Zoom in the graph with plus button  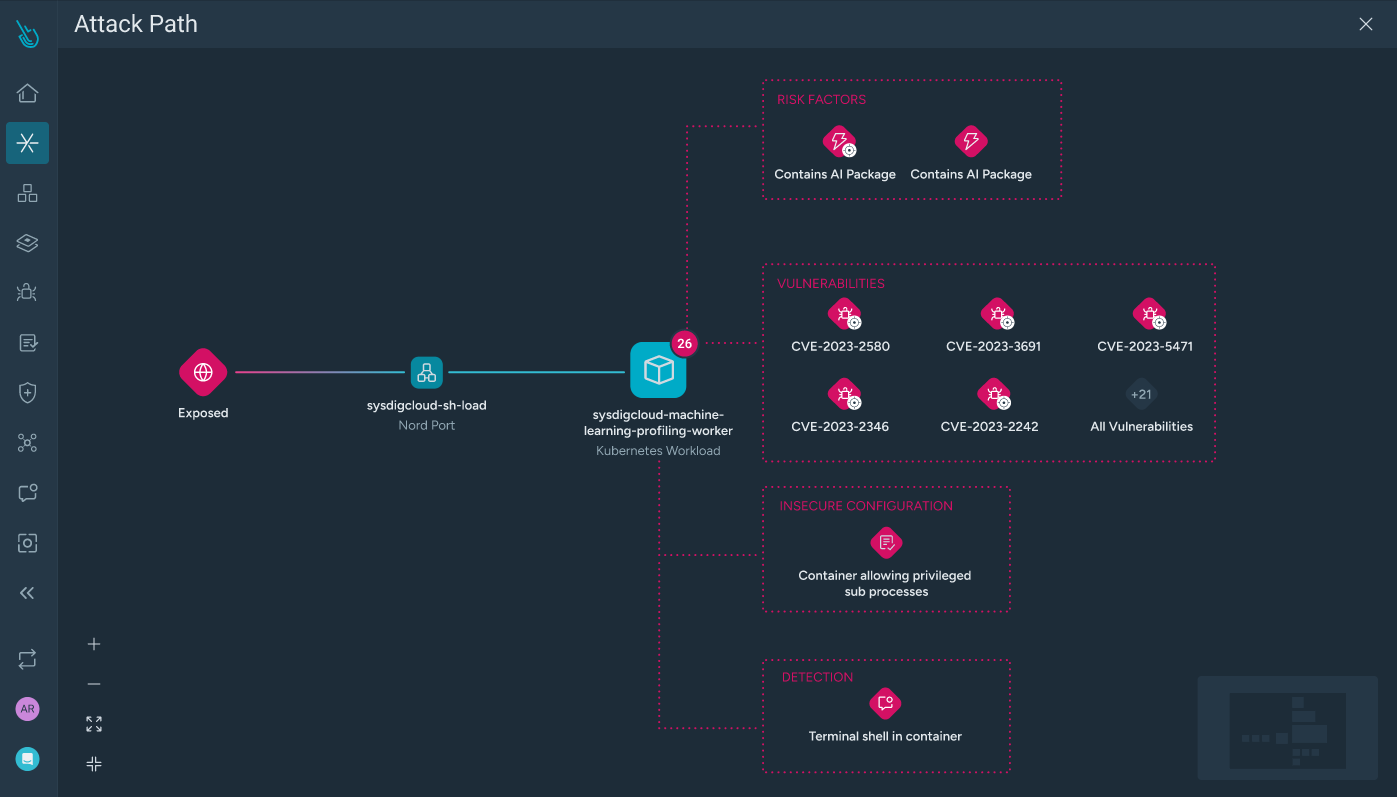(x=94, y=644)
